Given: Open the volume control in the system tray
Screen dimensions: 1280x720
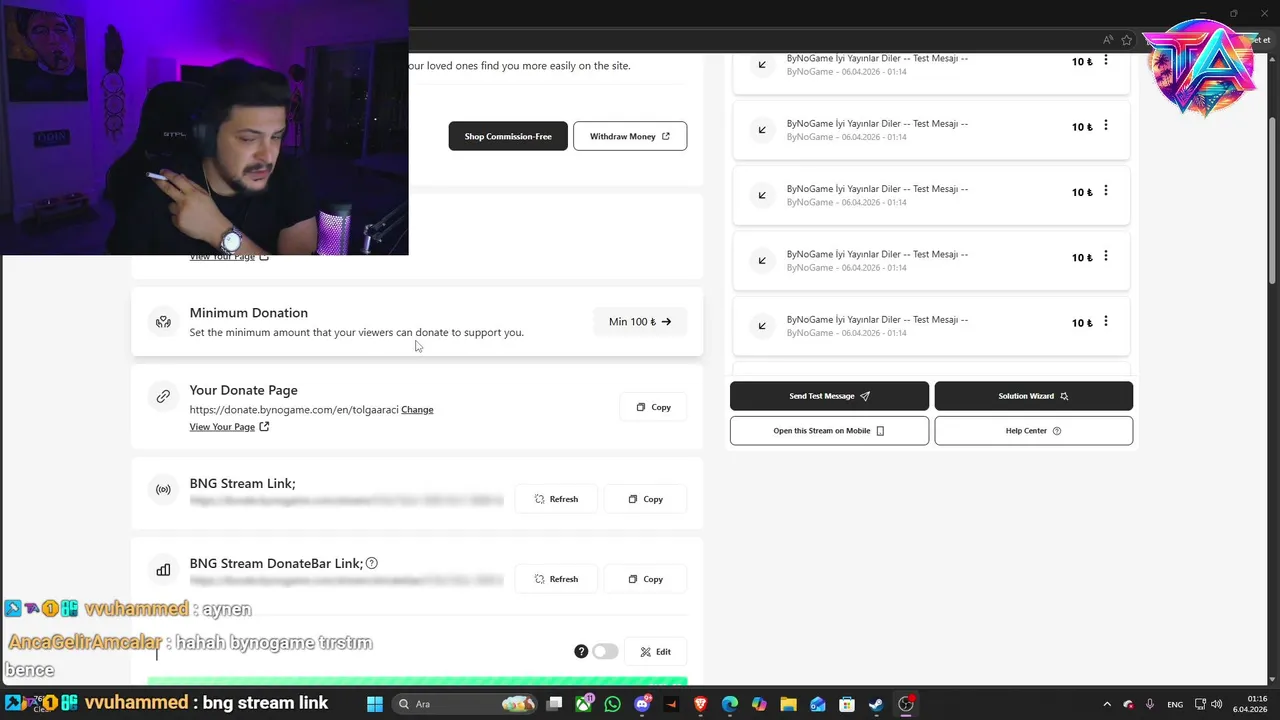Looking at the screenshot, I should tap(1217, 704).
